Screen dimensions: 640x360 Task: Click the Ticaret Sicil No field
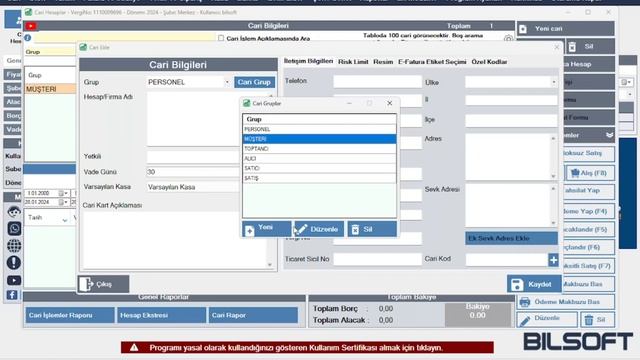[x=377, y=259]
